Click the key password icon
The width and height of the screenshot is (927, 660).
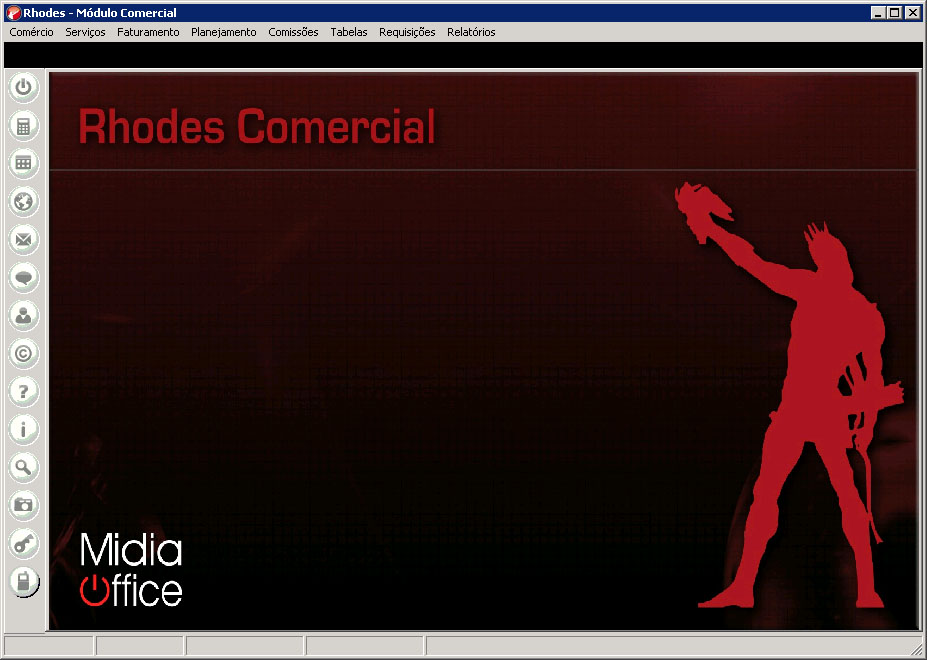pyautogui.click(x=24, y=543)
